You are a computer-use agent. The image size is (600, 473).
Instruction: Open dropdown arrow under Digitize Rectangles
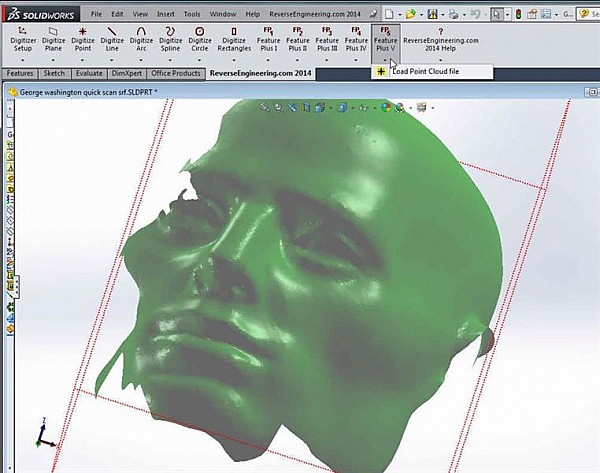tap(234, 60)
